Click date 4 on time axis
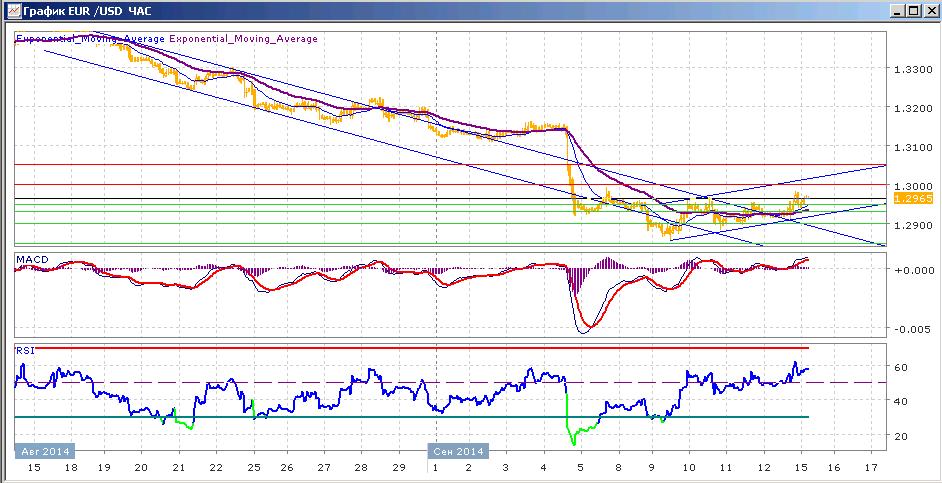 click(543, 467)
